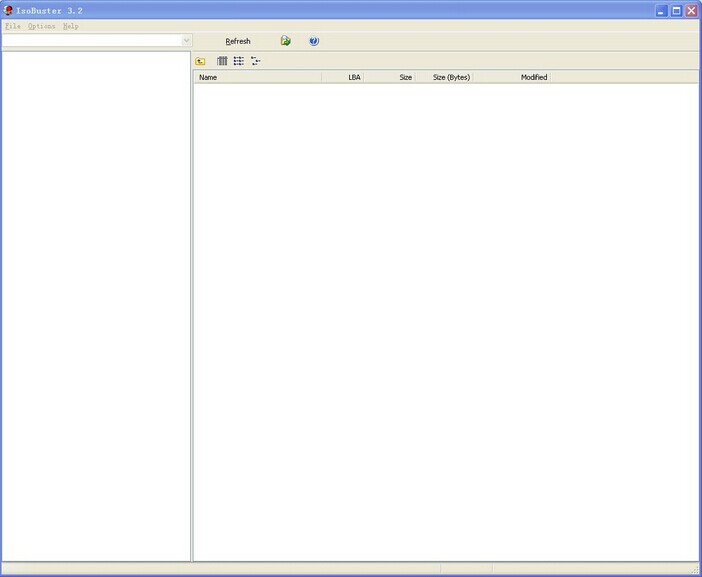Click the resize grip in status bar corner

coord(694,569)
